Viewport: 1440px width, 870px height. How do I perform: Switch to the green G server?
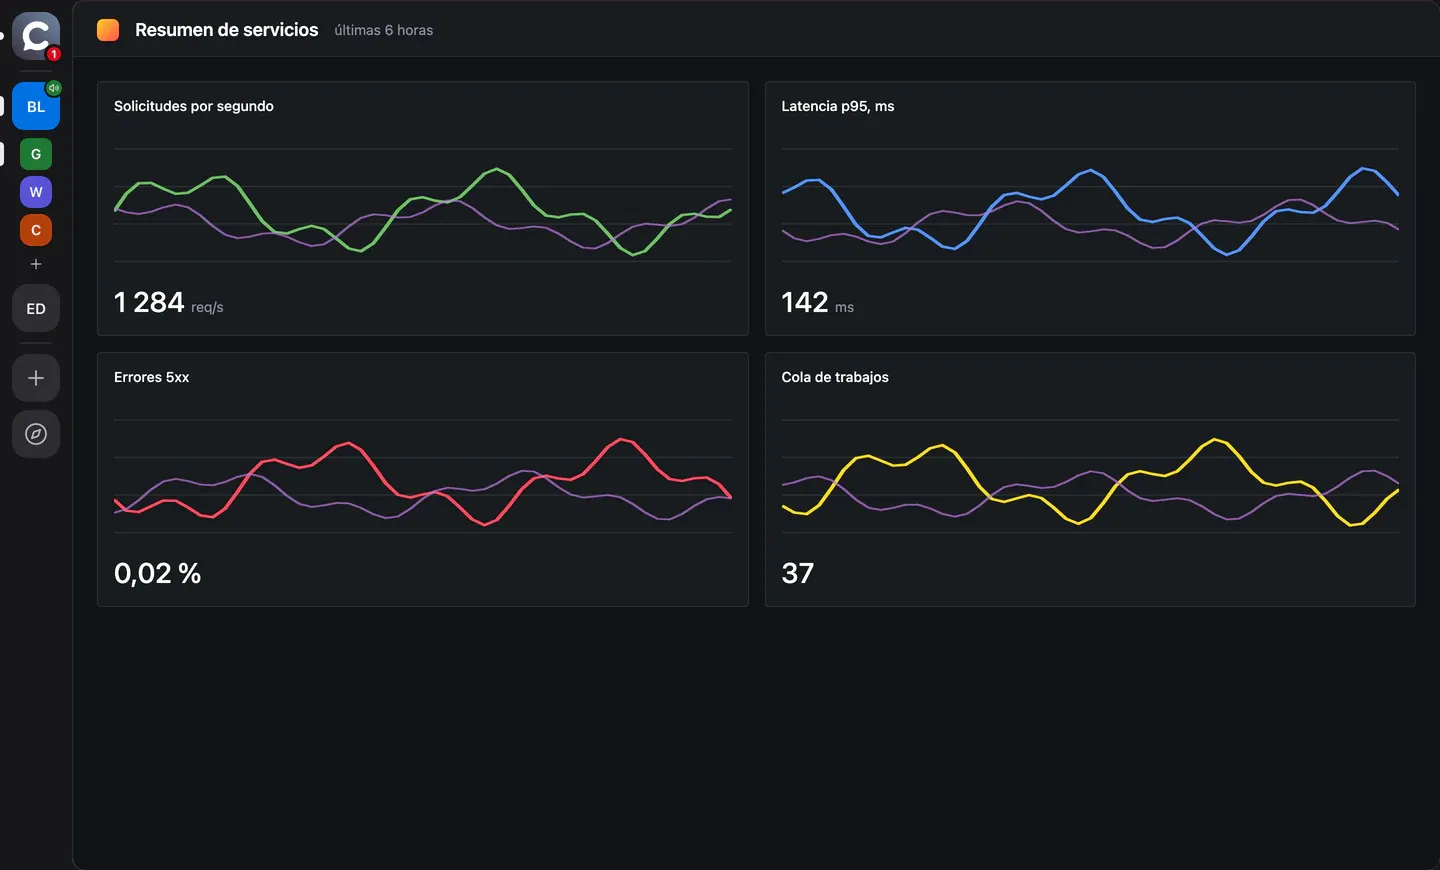(36, 154)
